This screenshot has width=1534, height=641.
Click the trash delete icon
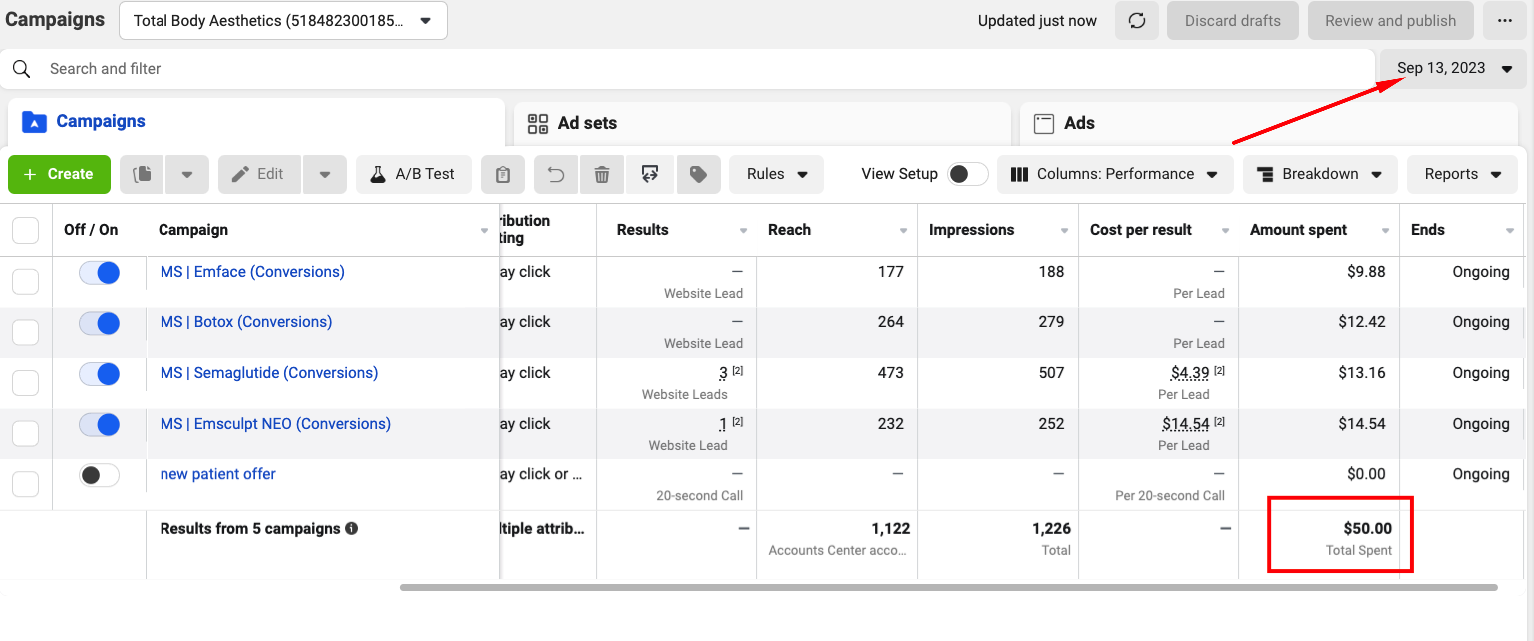click(x=602, y=174)
